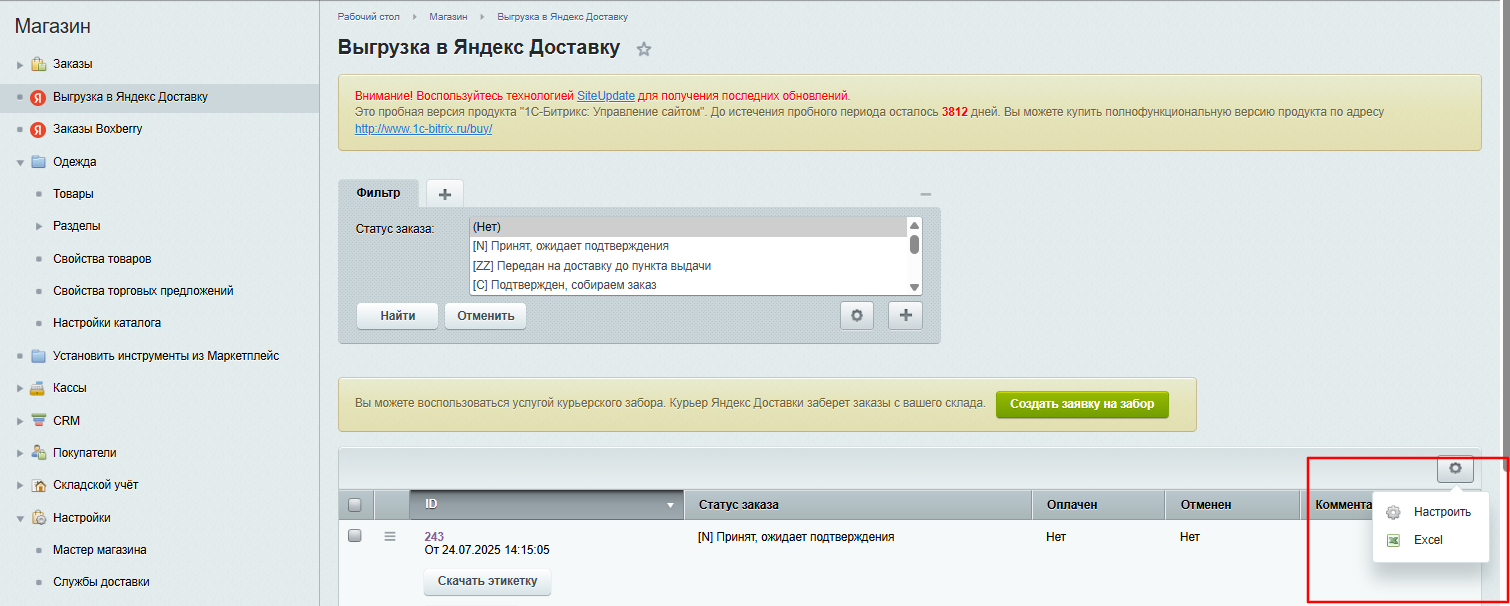Add page to favorites with star icon
This screenshot has height=606, width=1510.
coord(644,49)
